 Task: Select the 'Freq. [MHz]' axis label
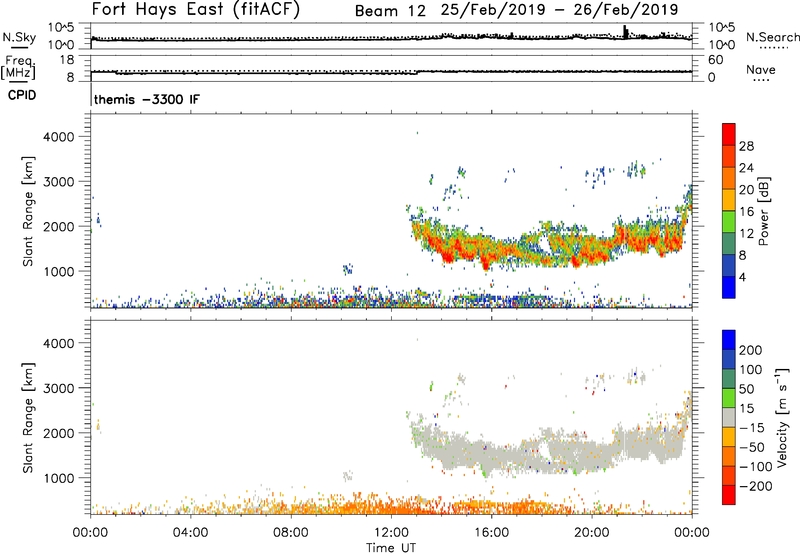[x=18, y=67]
